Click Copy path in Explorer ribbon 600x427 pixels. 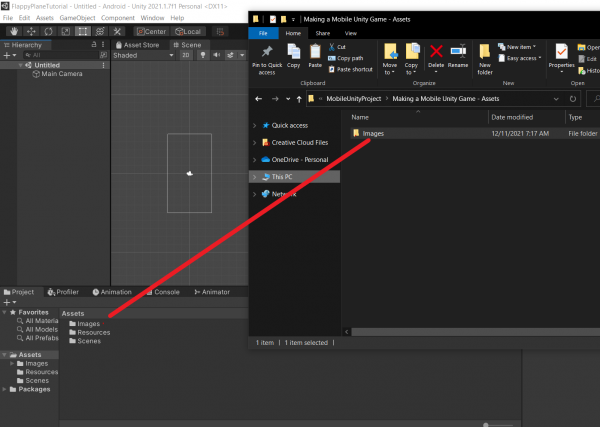coord(346,58)
